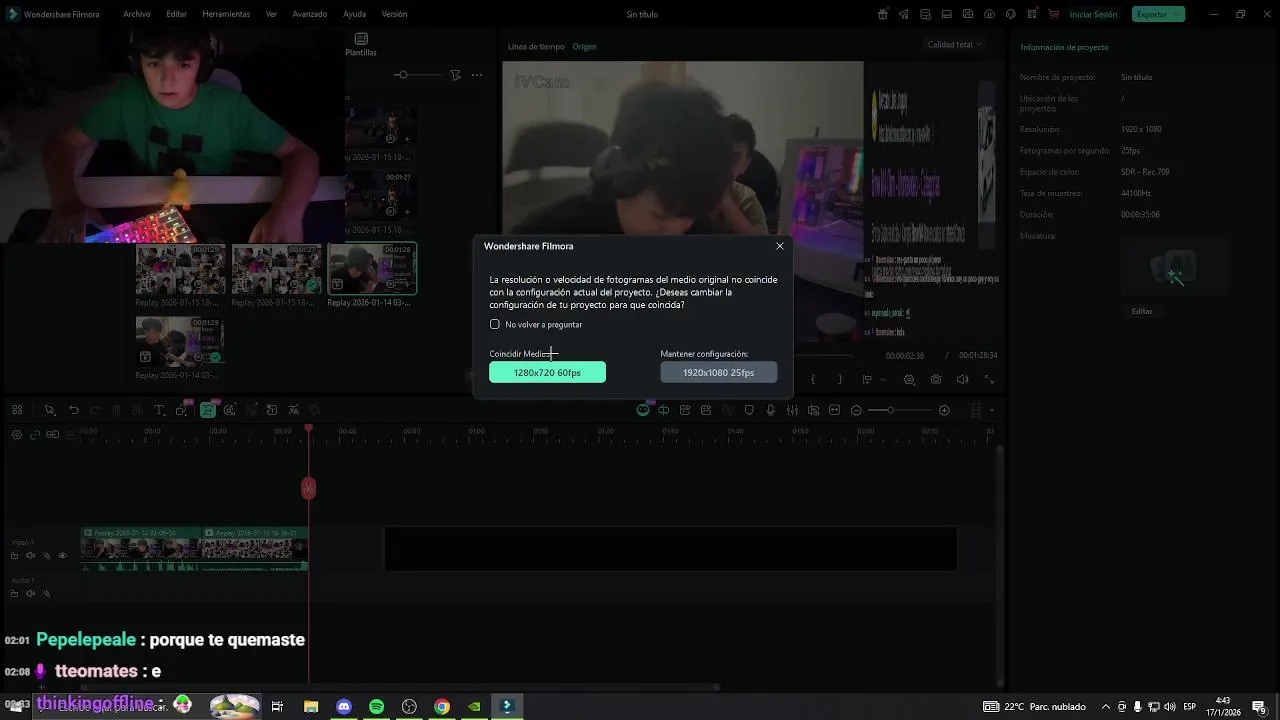
Task: Open Filmora icon in the taskbar
Action: click(506, 706)
